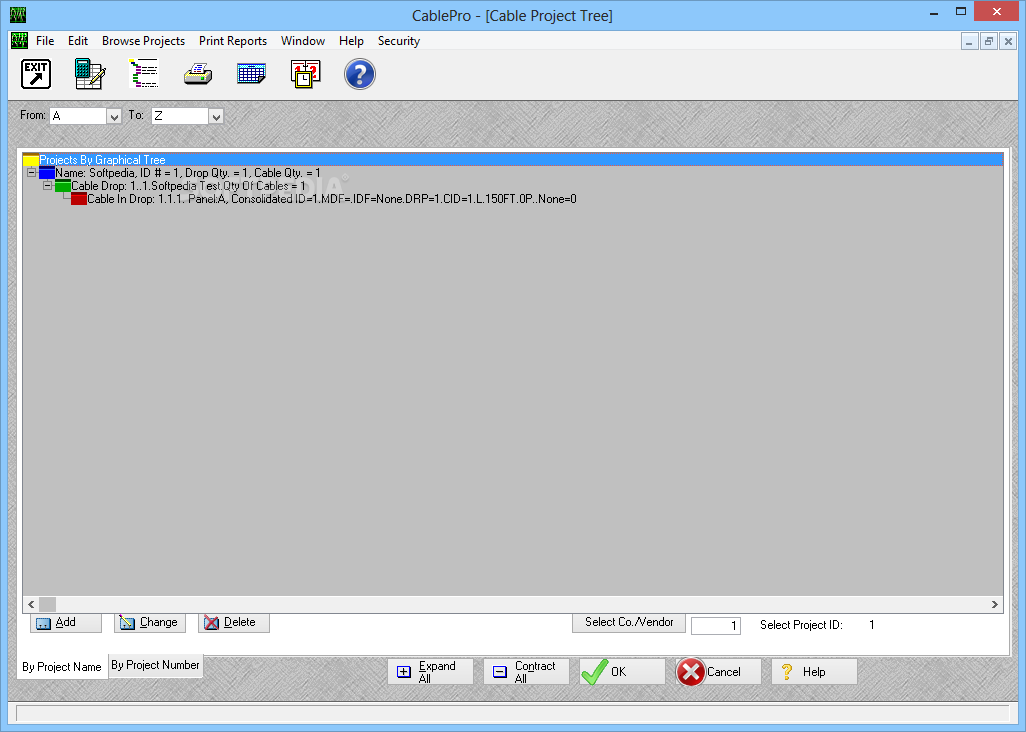Minimize the inner Cable Project Tree window
The image size is (1026, 732).
point(969,41)
